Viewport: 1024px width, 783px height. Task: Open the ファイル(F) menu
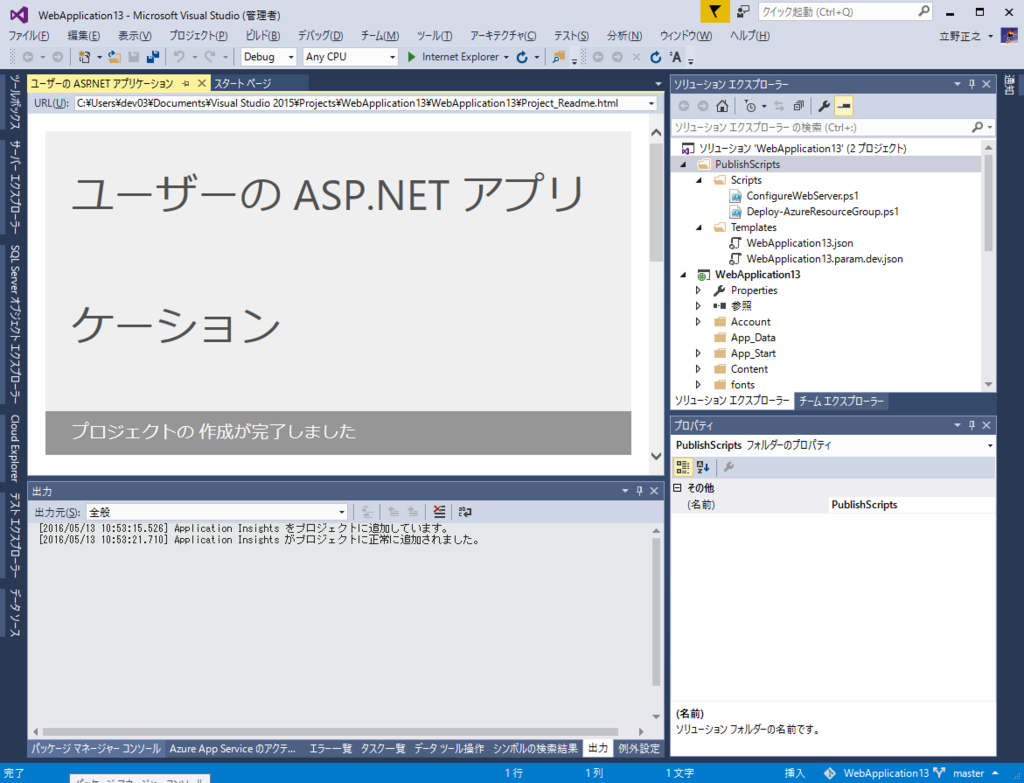click(x=29, y=36)
